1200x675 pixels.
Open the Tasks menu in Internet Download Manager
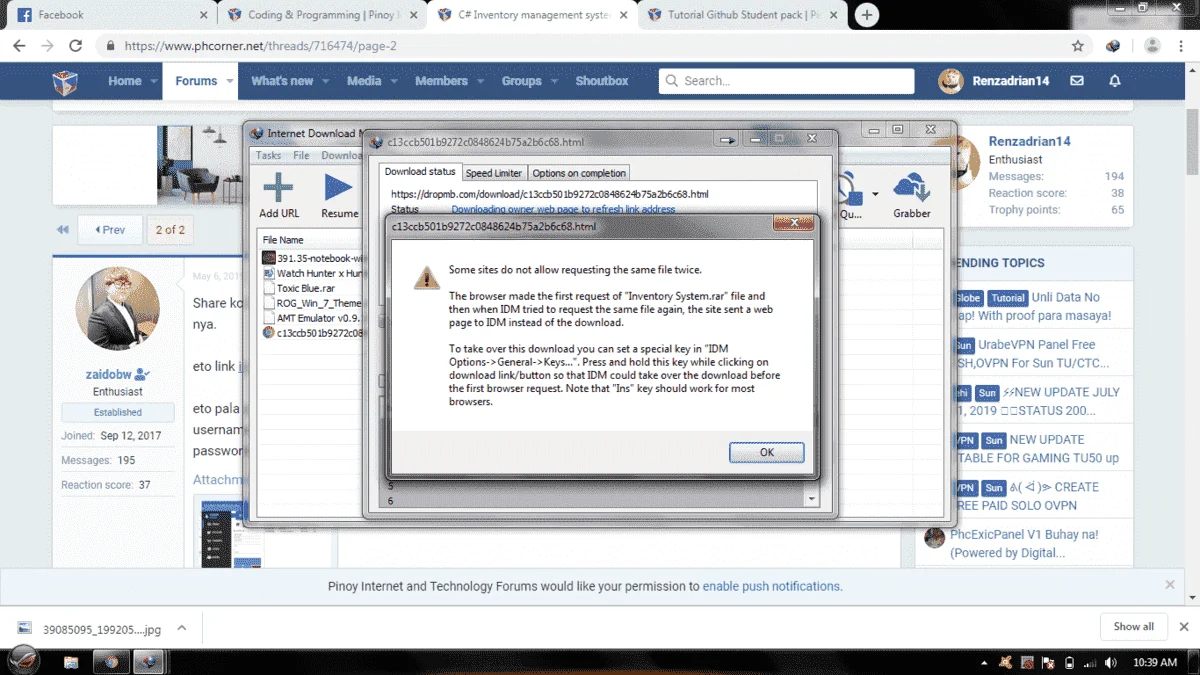coord(268,155)
